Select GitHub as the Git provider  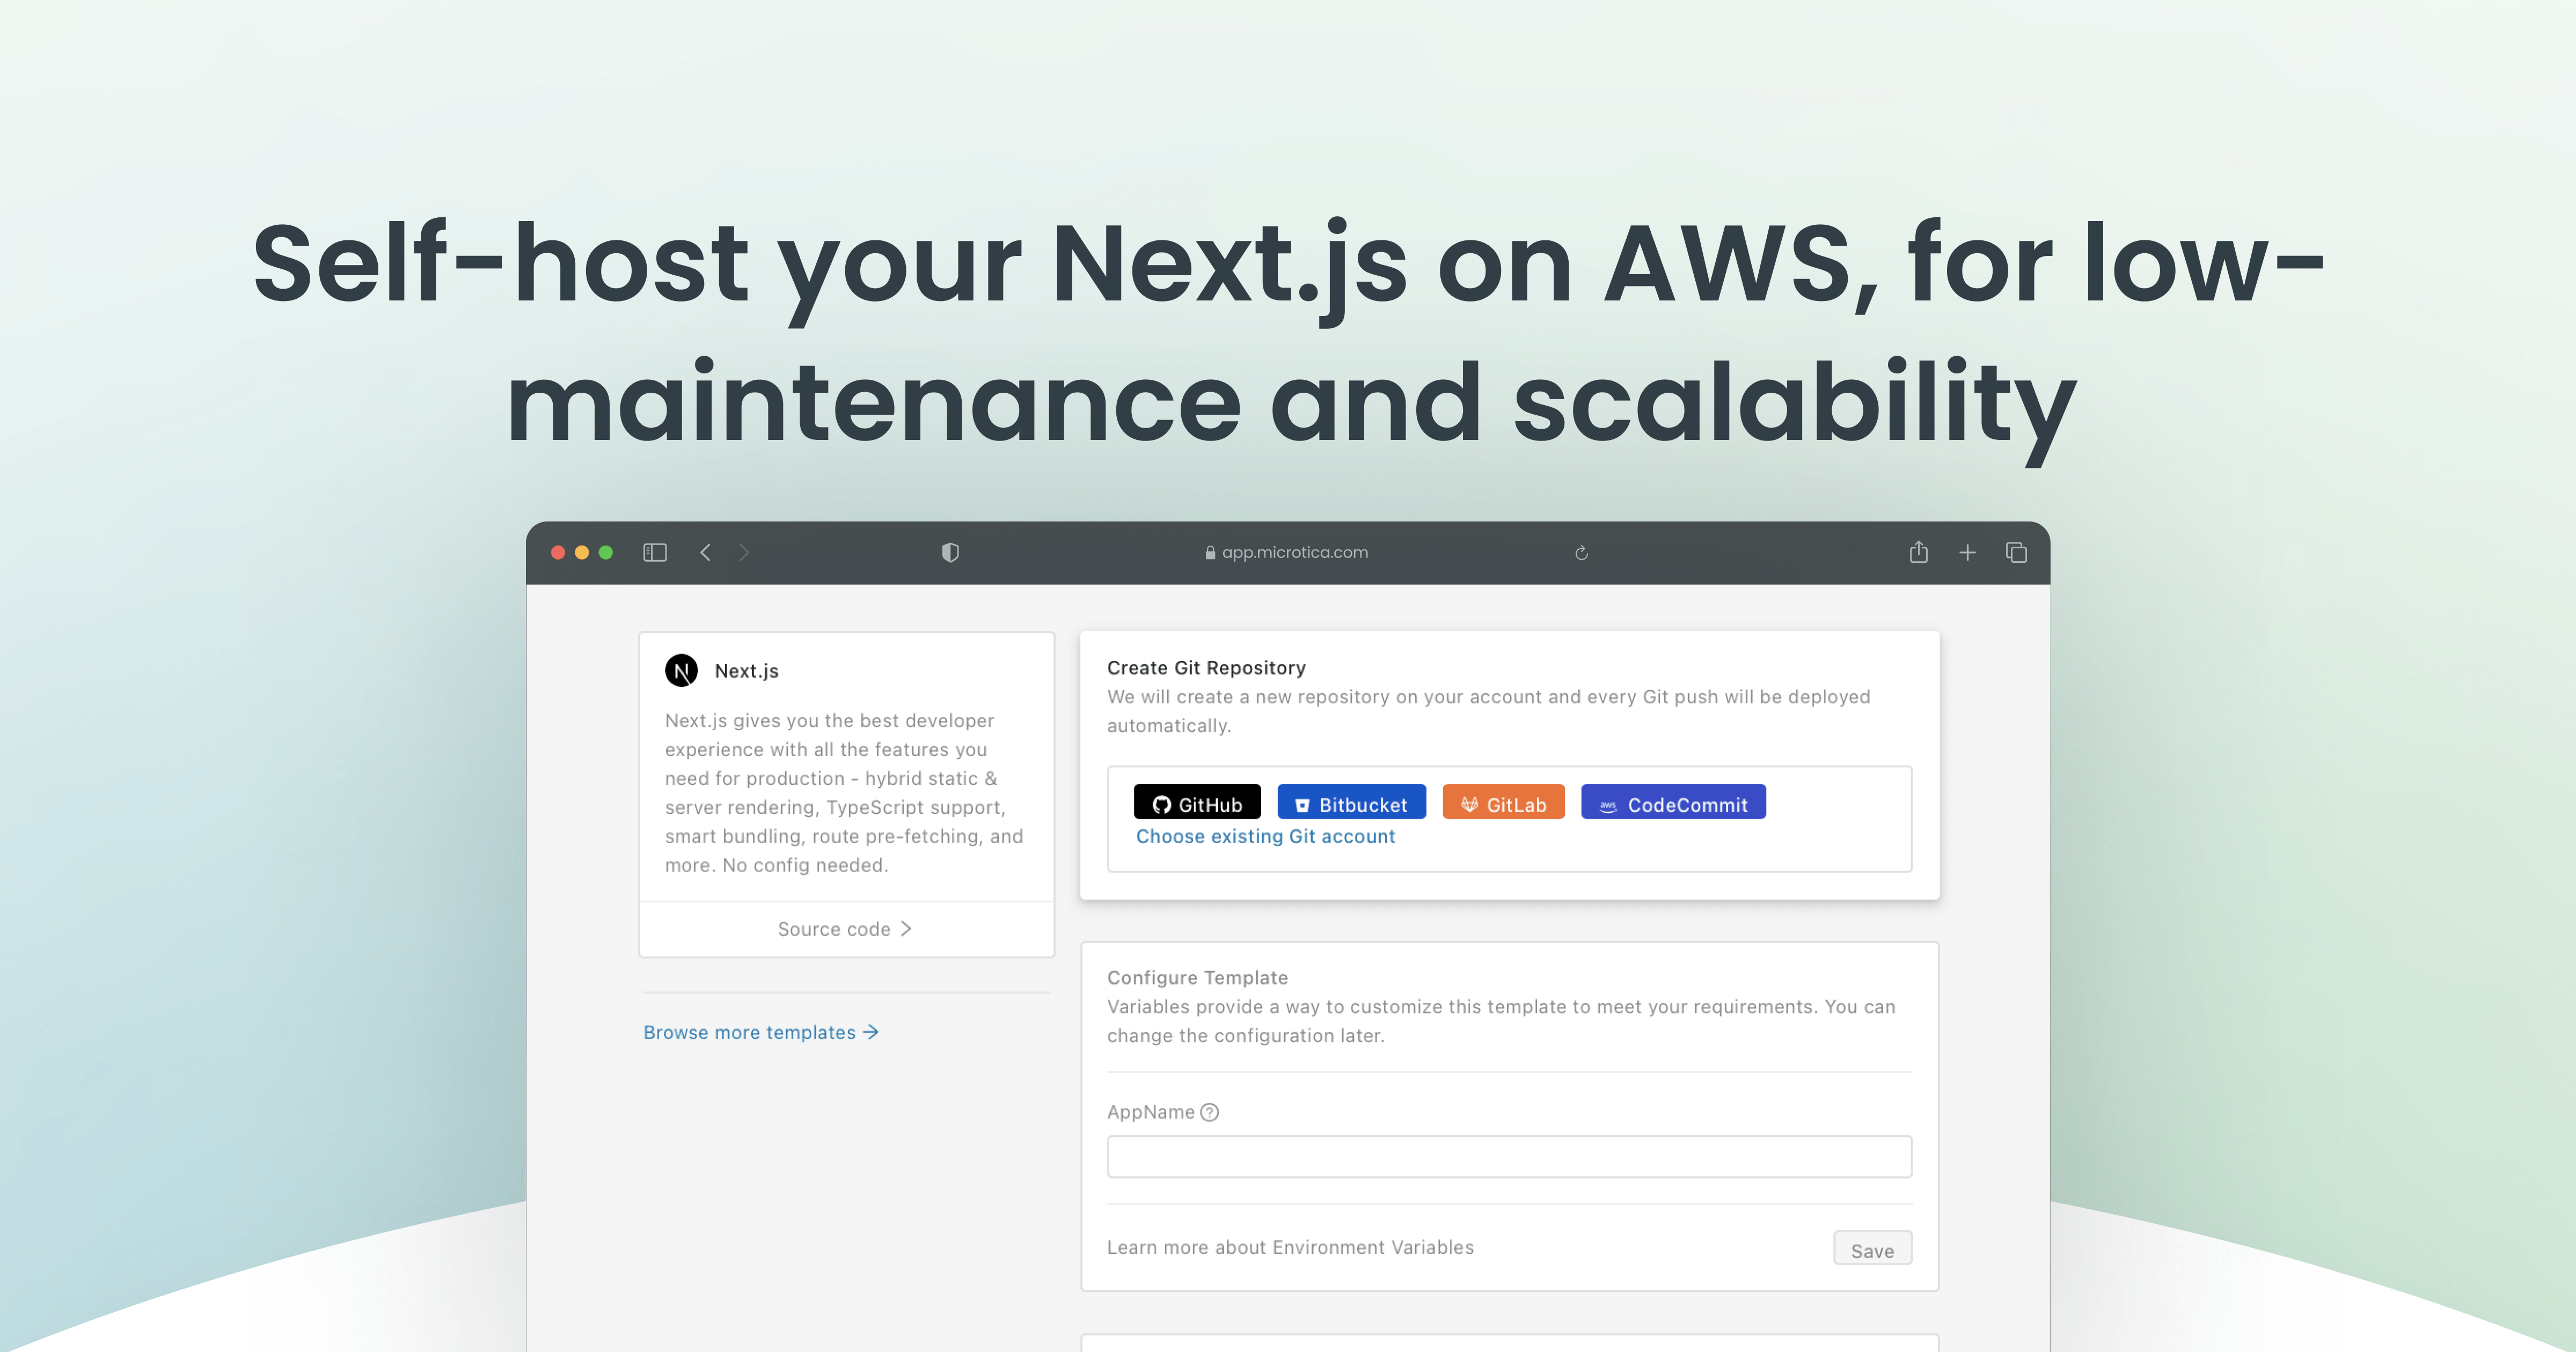click(1197, 802)
